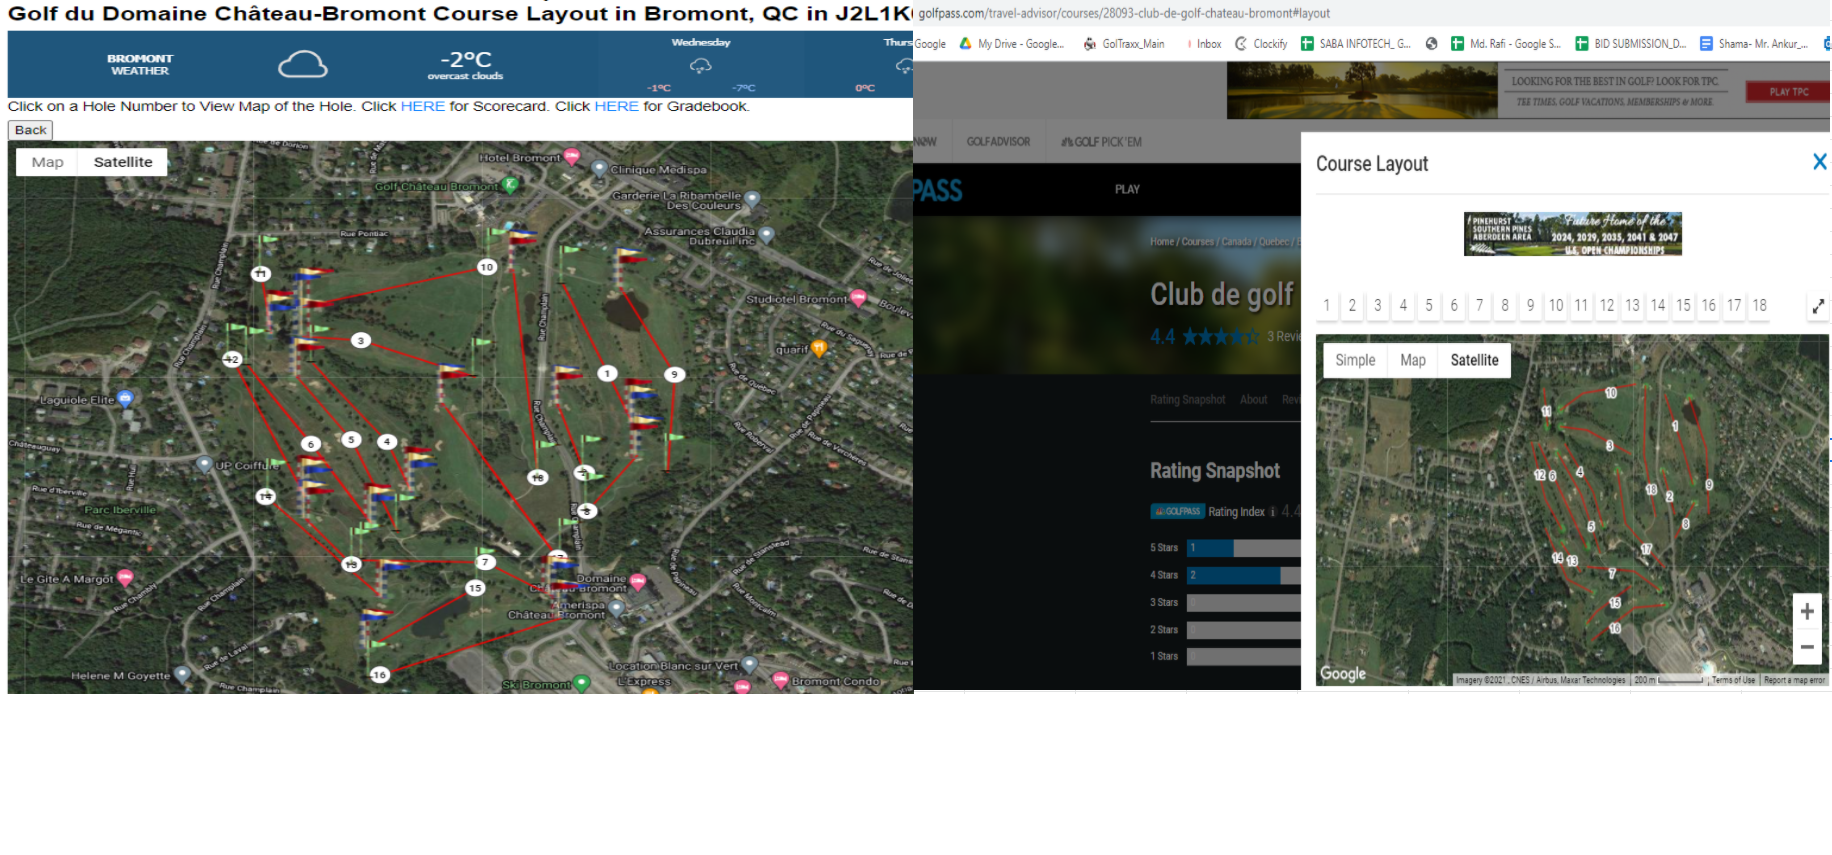The width and height of the screenshot is (1832, 855).
Task: Close the Course Layout panel
Action: coord(1819,162)
